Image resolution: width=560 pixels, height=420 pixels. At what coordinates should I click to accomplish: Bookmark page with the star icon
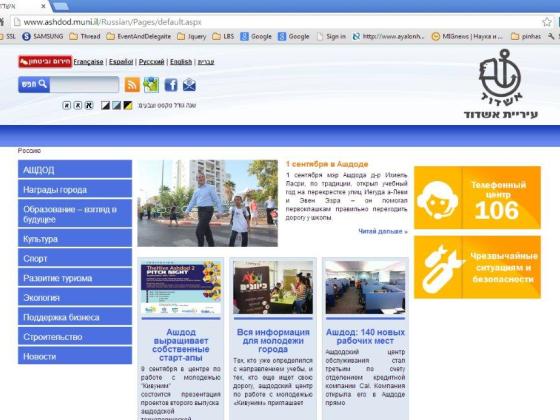point(546,22)
